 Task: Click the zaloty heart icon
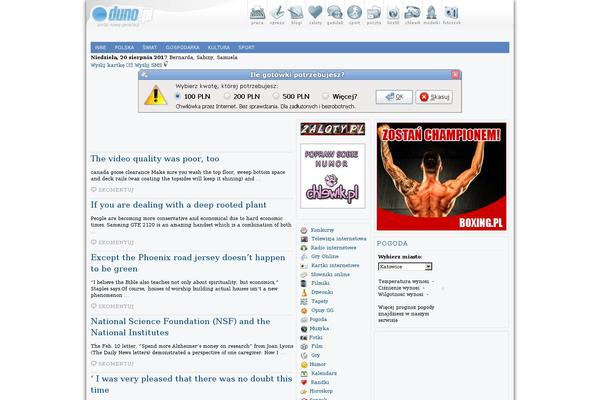click(315, 13)
